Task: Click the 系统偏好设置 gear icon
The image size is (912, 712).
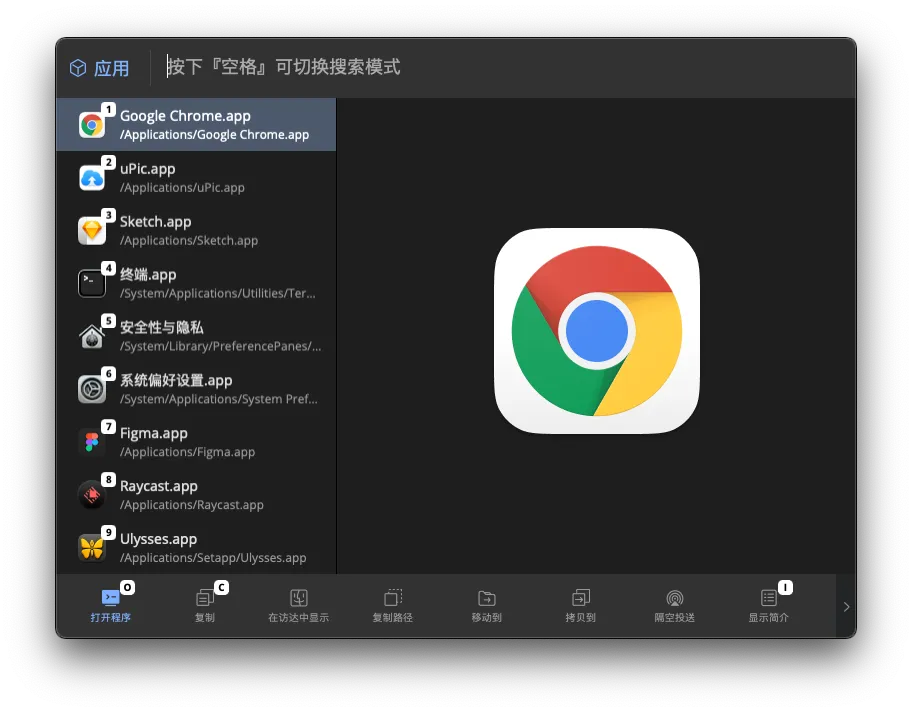Action: (92, 389)
